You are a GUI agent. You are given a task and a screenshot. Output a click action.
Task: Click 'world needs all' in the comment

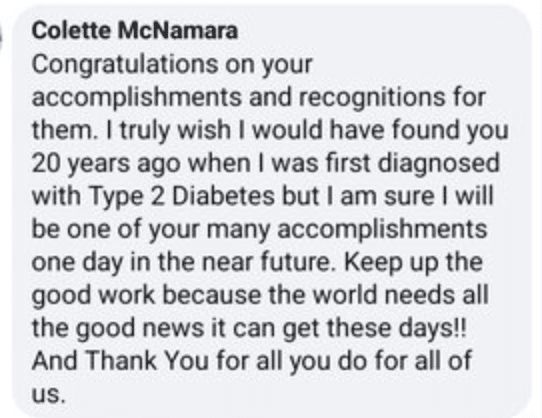coord(401,295)
